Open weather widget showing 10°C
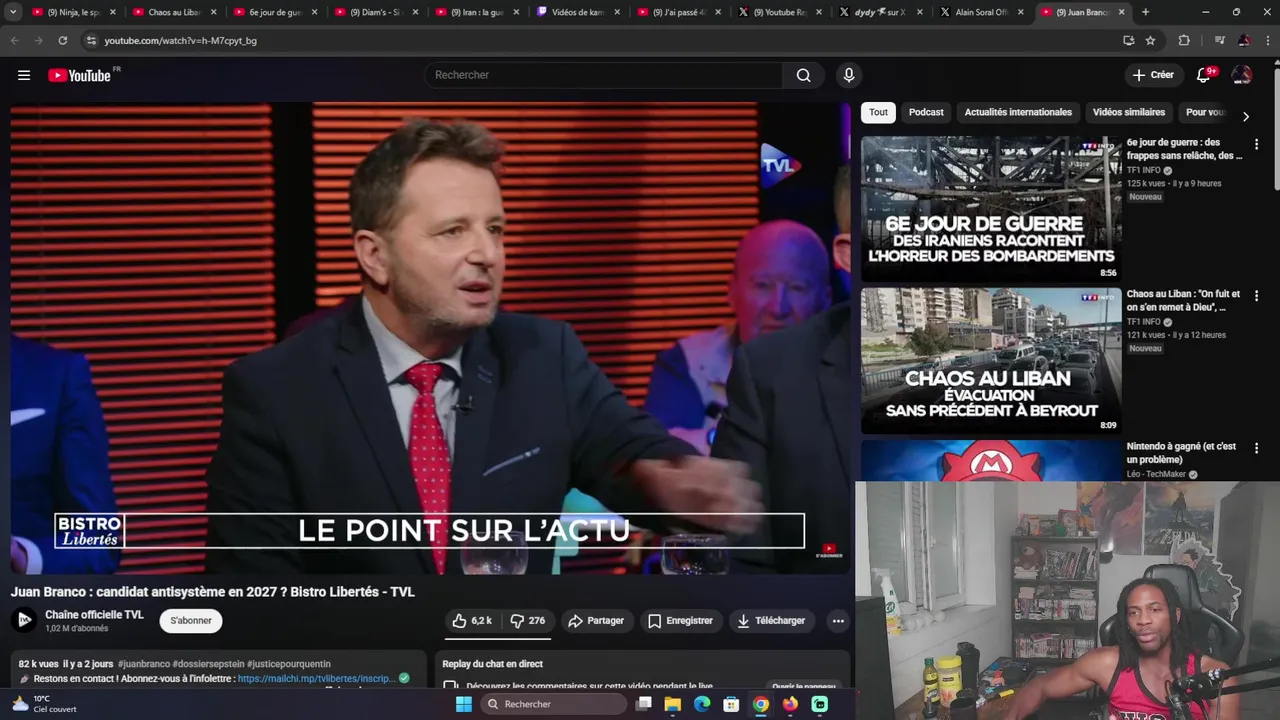Viewport: 1280px width, 720px height. (42, 704)
